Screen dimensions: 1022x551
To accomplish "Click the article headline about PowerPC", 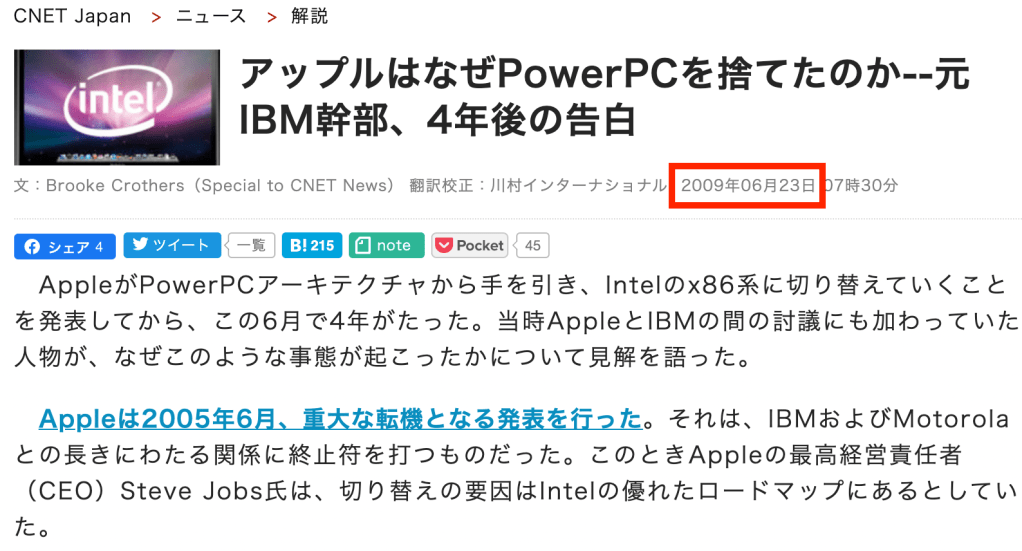I will click(604, 96).
